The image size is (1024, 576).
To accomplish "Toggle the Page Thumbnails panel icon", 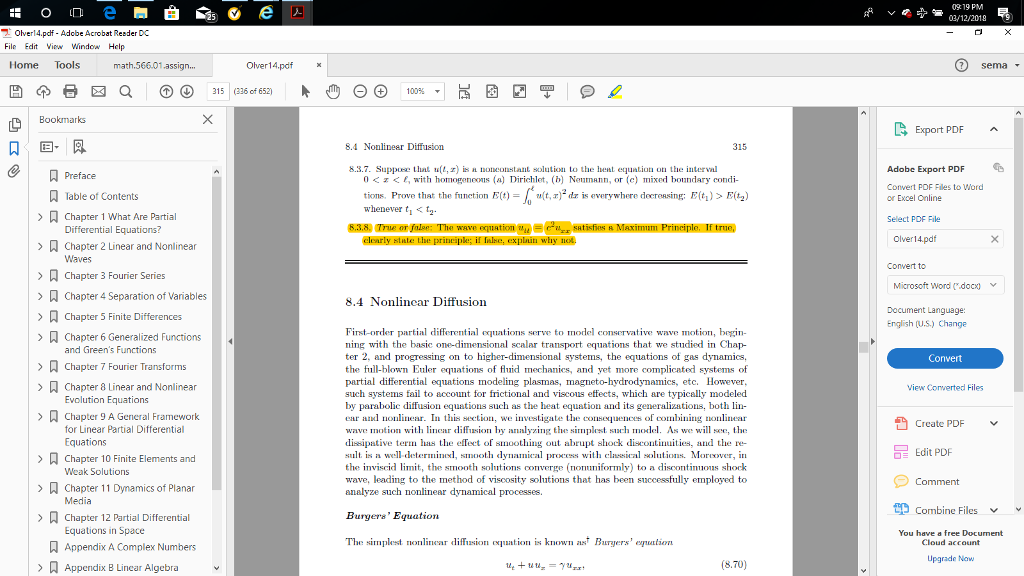I will [x=14, y=126].
